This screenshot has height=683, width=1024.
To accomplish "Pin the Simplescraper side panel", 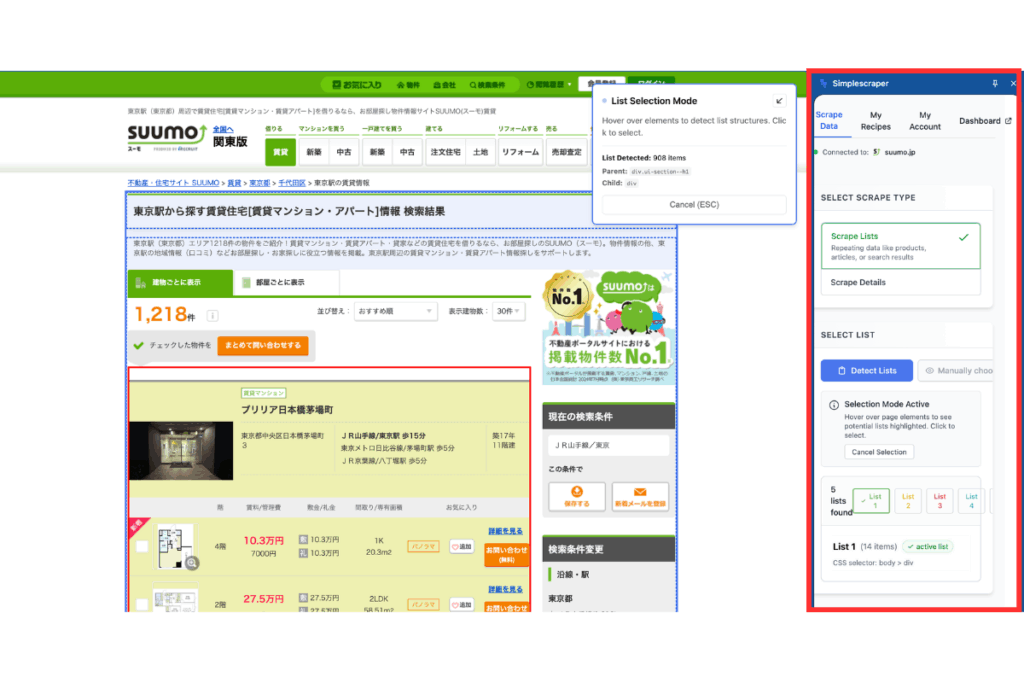I will pos(994,84).
